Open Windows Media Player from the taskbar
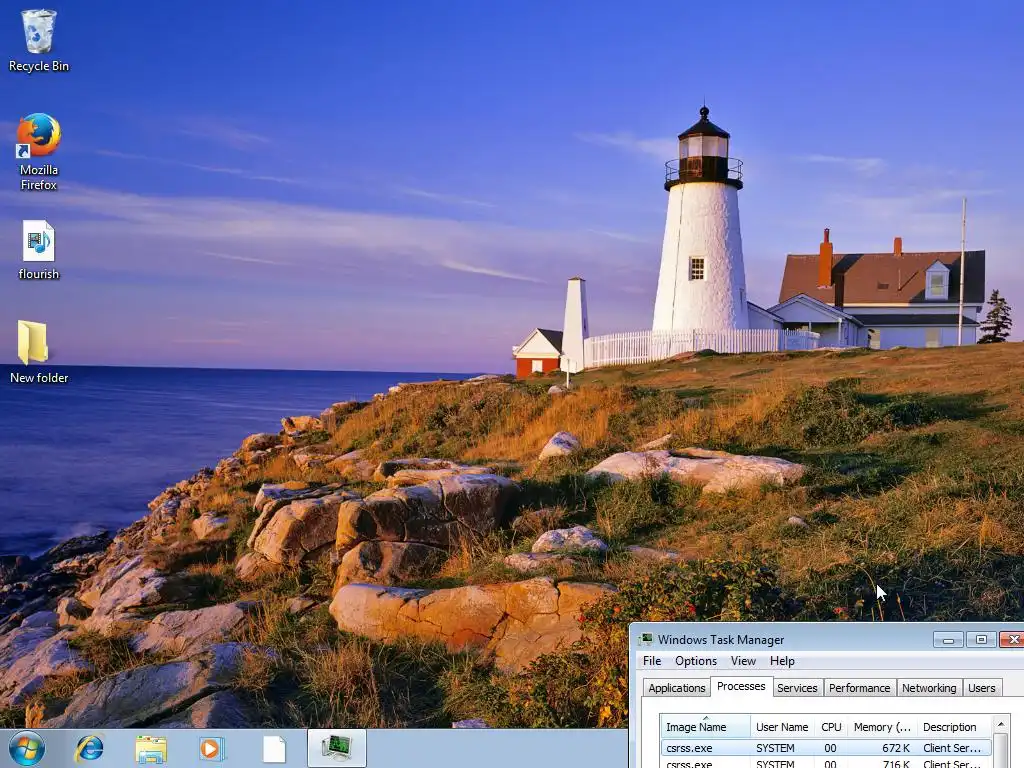Image resolution: width=1024 pixels, height=768 pixels. click(211, 749)
